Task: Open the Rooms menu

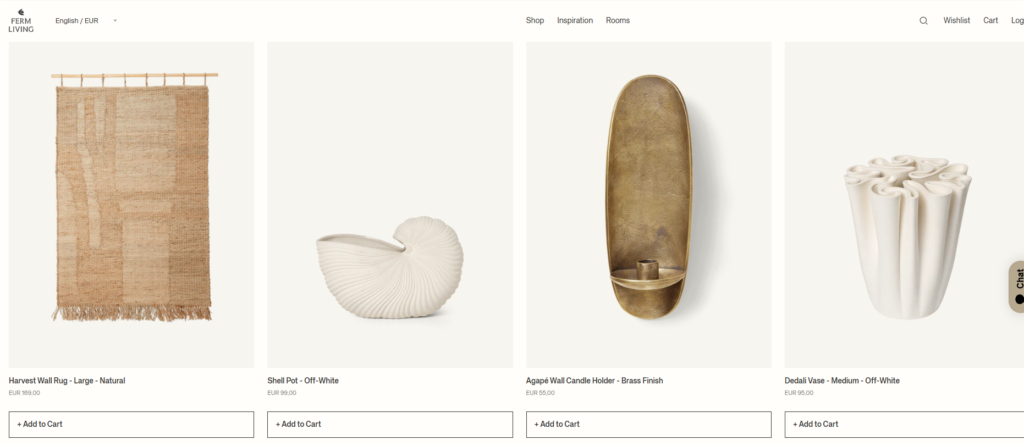Action: click(x=618, y=21)
